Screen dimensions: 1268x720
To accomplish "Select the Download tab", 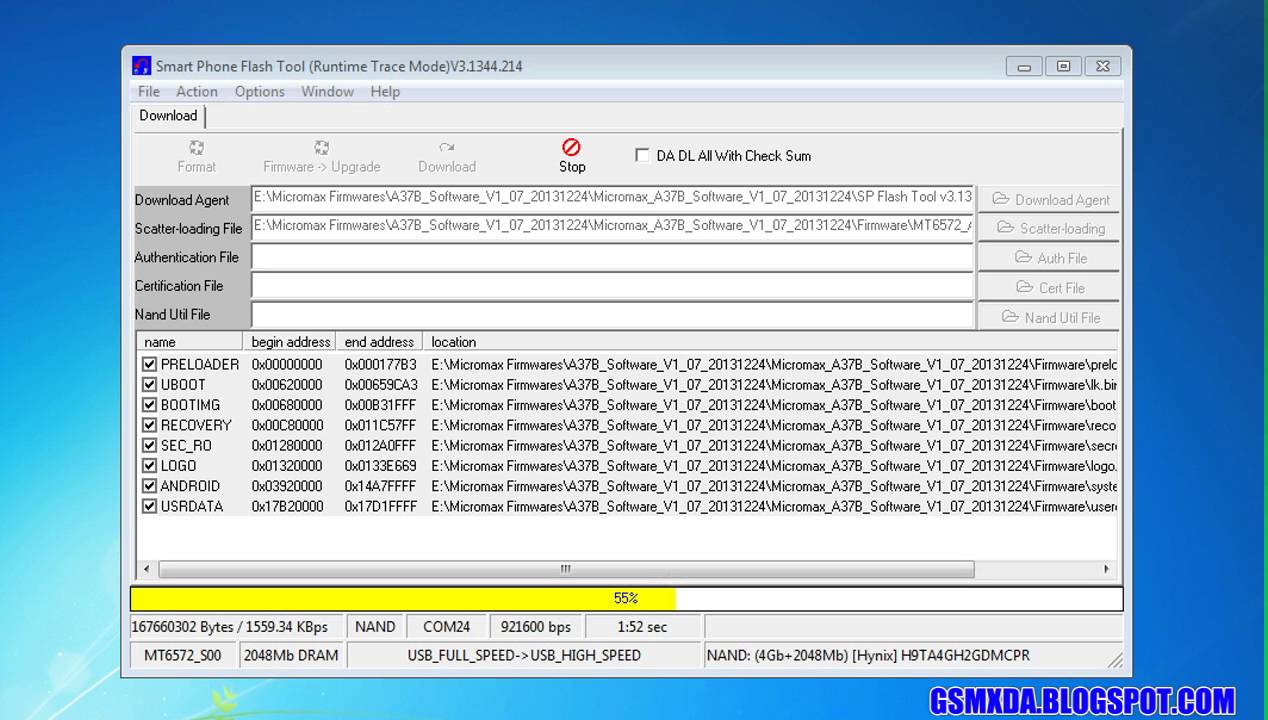I will pos(168,115).
